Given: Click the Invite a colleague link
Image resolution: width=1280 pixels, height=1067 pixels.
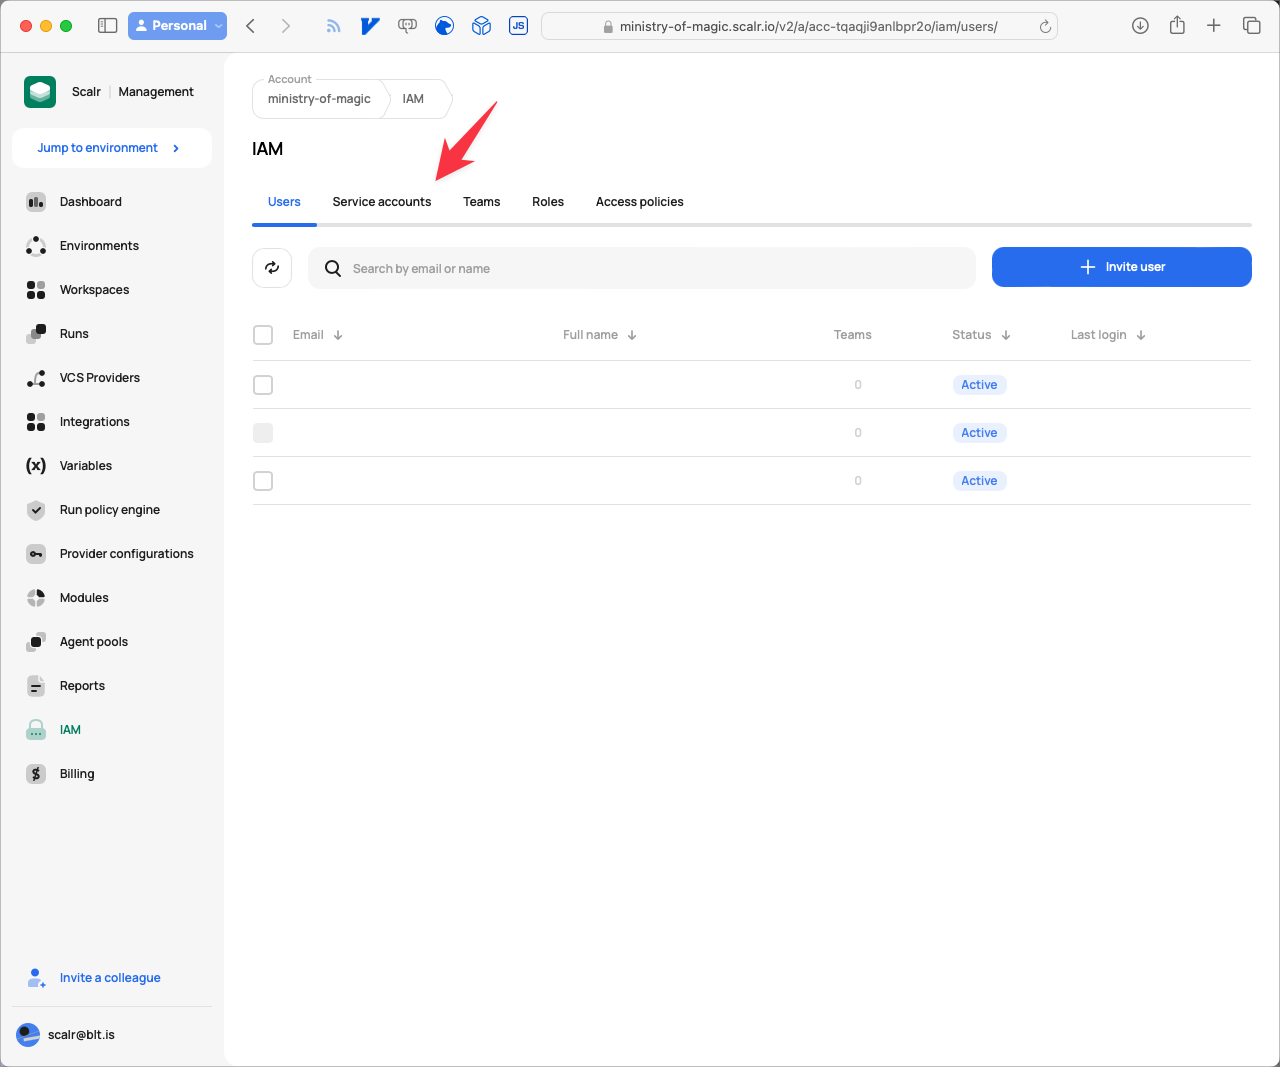Looking at the screenshot, I should pos(110,978).
